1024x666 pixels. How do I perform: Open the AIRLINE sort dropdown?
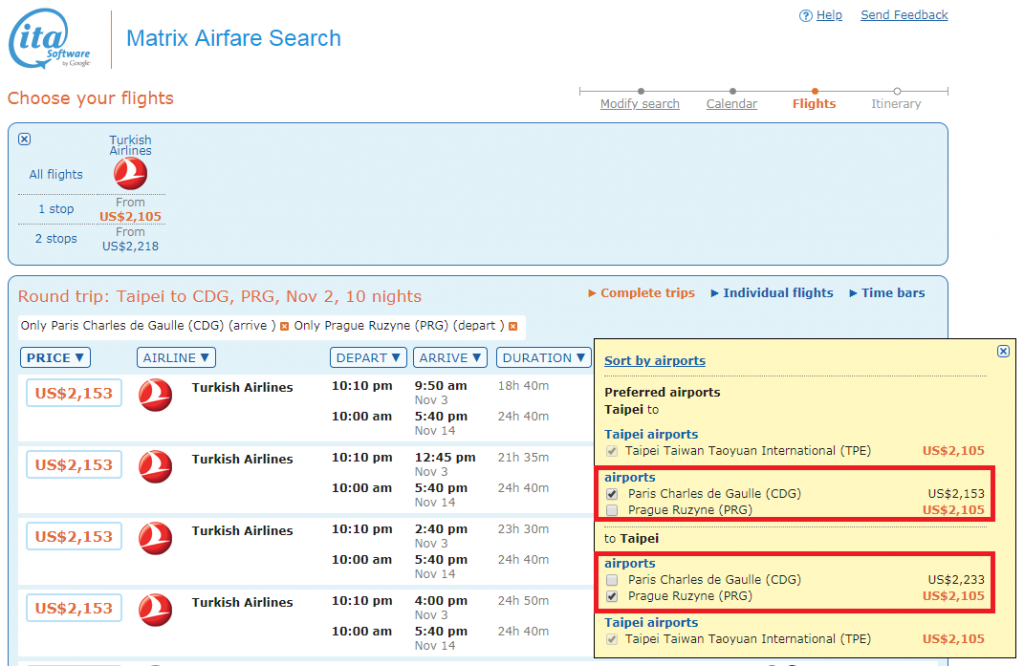coord(176,358)
